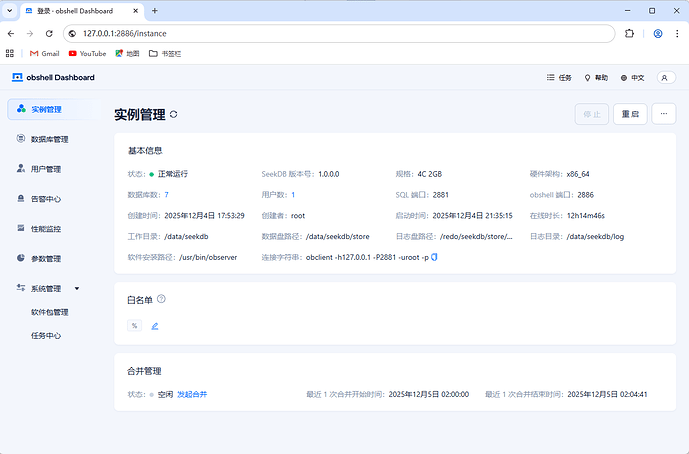This screenshot has width=689, height=454.
Task: Open the 帮助 help menu
Action: tap(595, 77)
